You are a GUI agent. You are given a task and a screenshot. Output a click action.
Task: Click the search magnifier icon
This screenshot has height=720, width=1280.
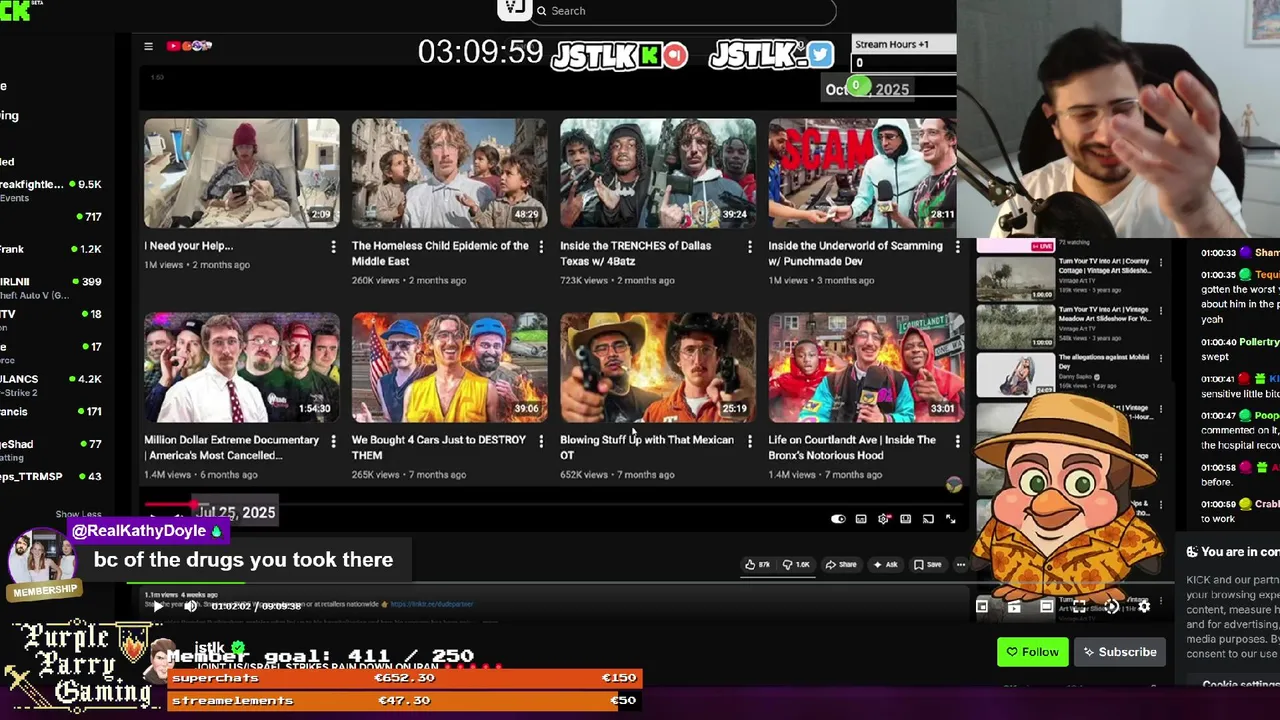pos(541,11)
